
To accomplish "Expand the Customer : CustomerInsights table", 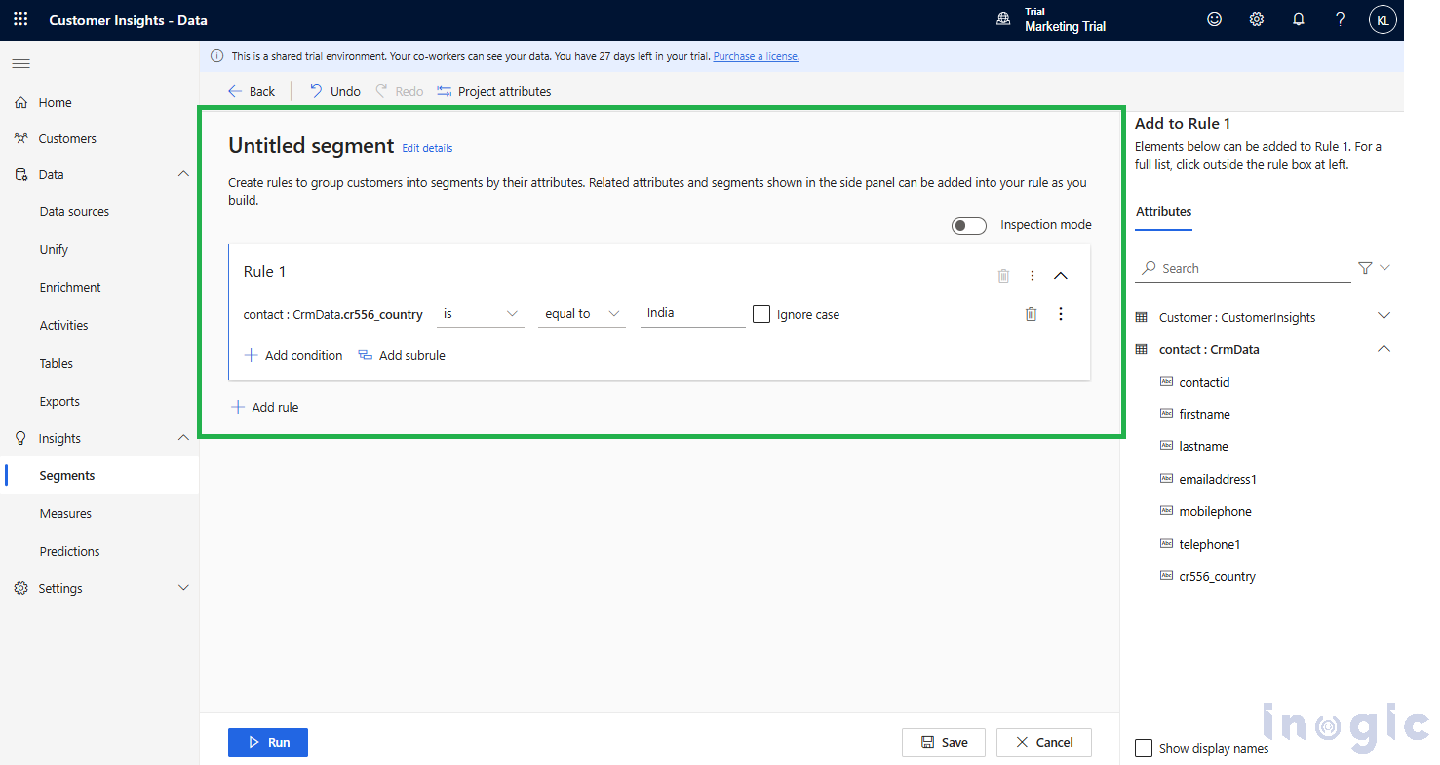I will pos(1384,317).
